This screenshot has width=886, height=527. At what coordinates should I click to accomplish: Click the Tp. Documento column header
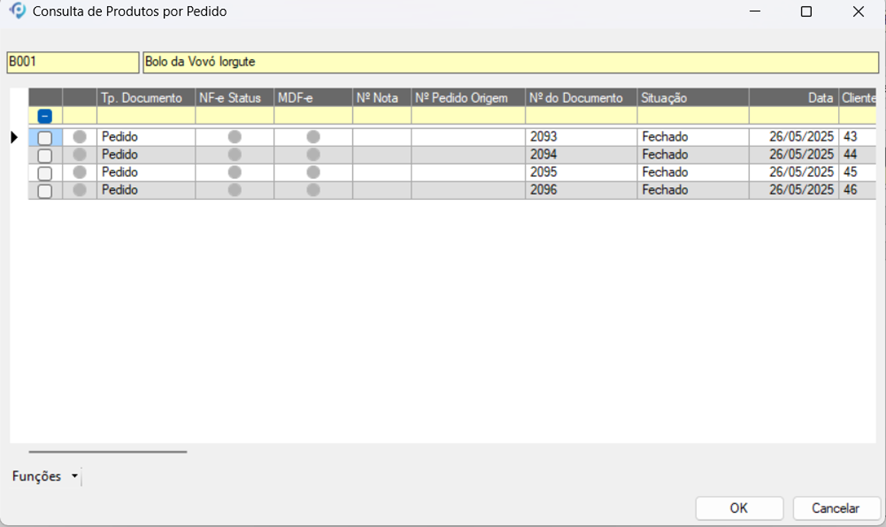point(145,98)
